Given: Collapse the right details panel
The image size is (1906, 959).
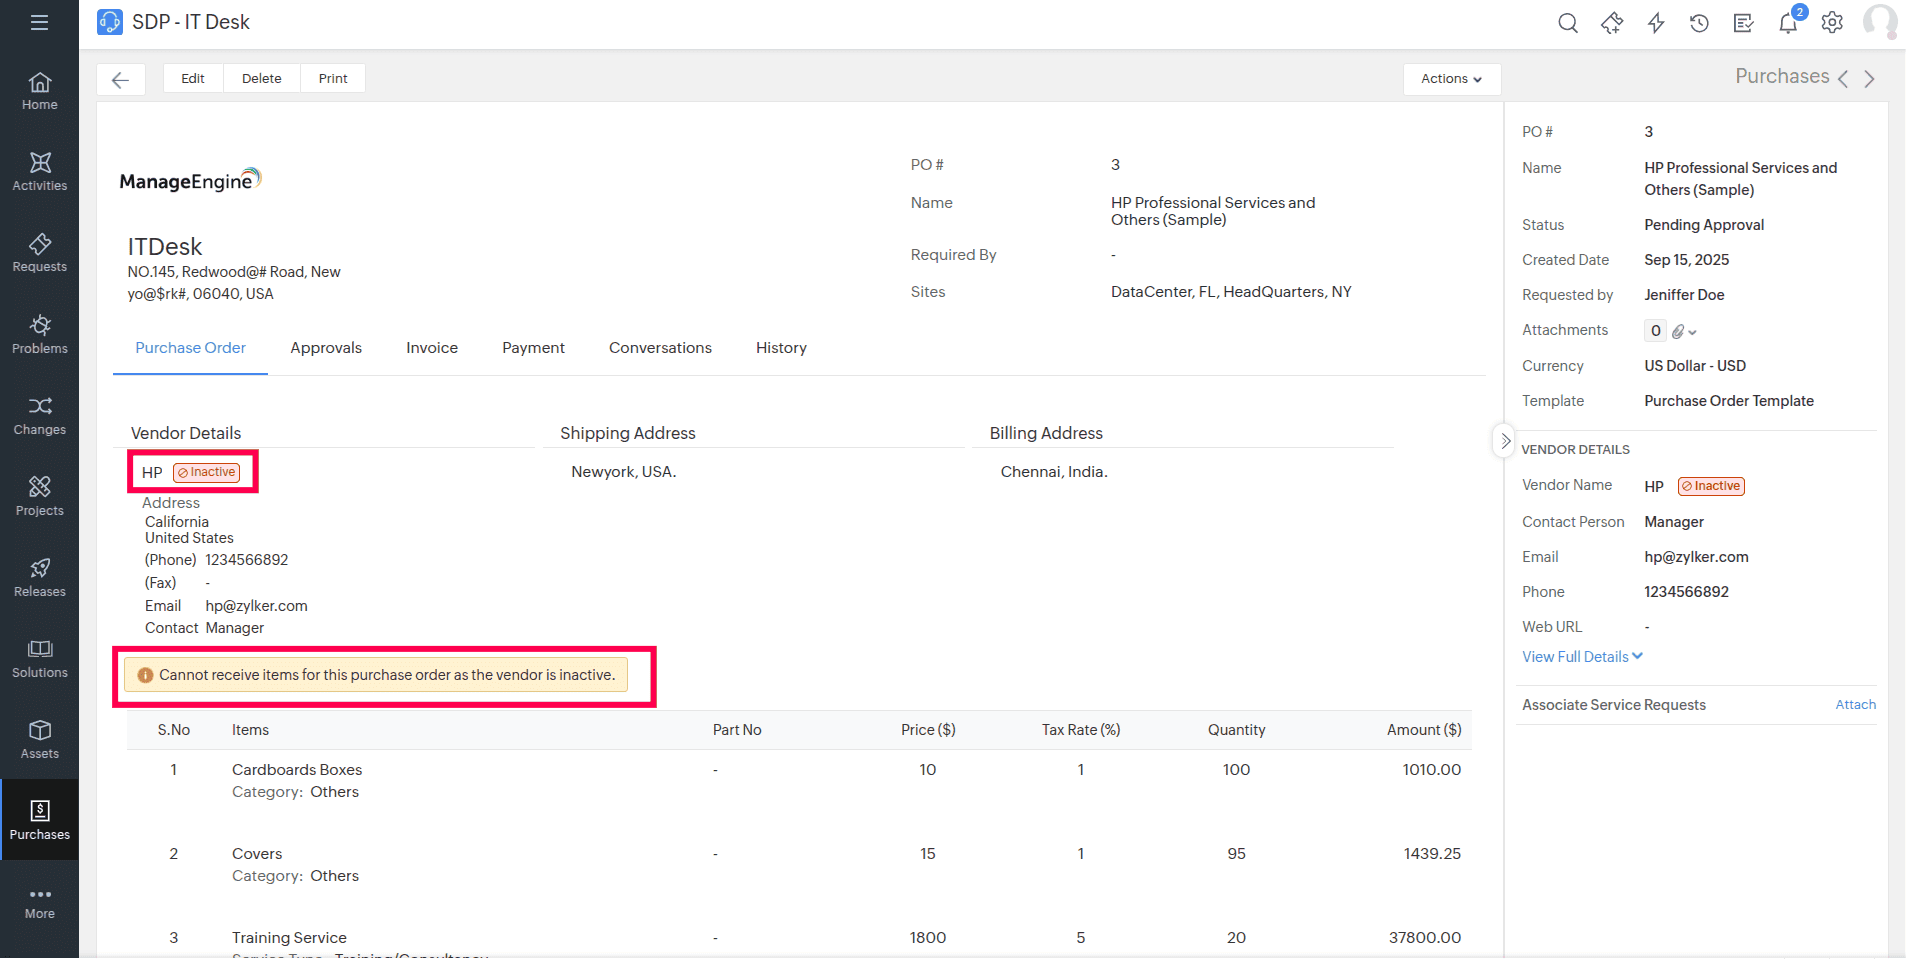Looking at the screenshot, I should [1505, 441].
